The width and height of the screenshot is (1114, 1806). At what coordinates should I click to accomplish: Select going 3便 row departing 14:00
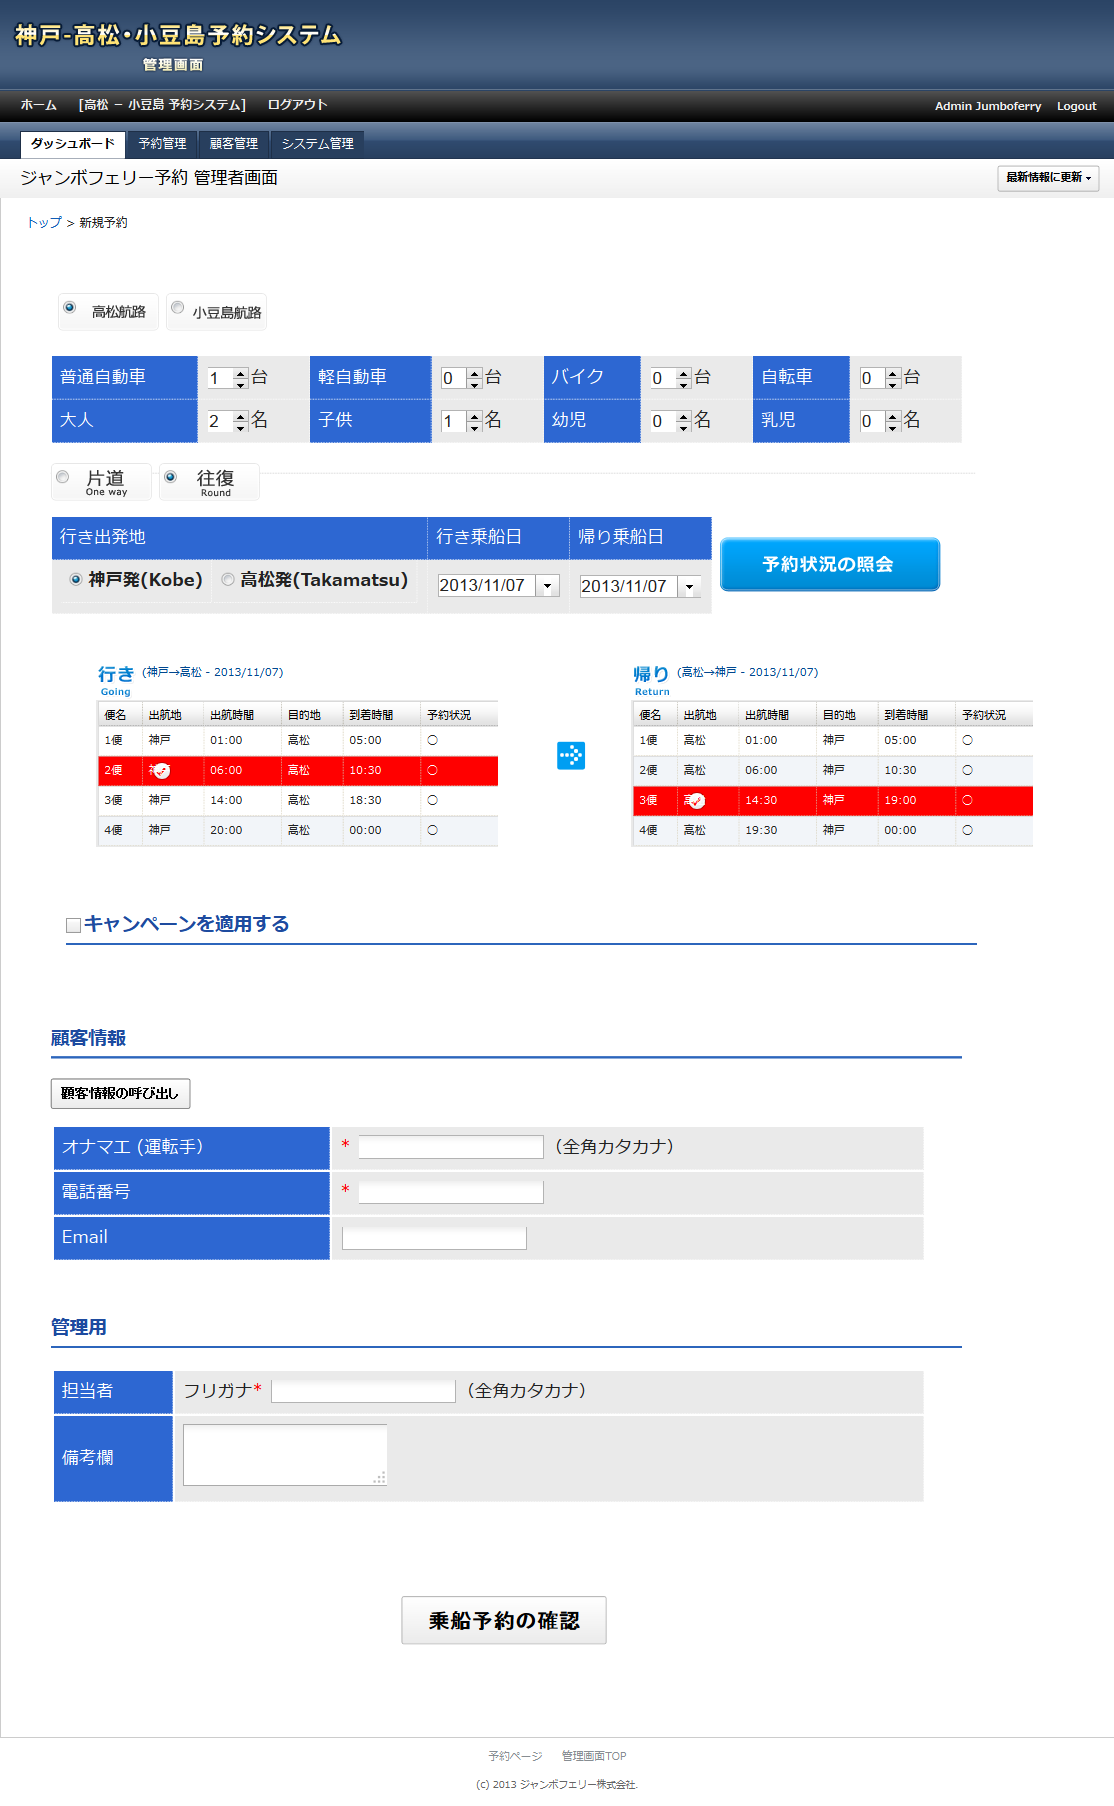pyautogui.click(x=298, y=801)
